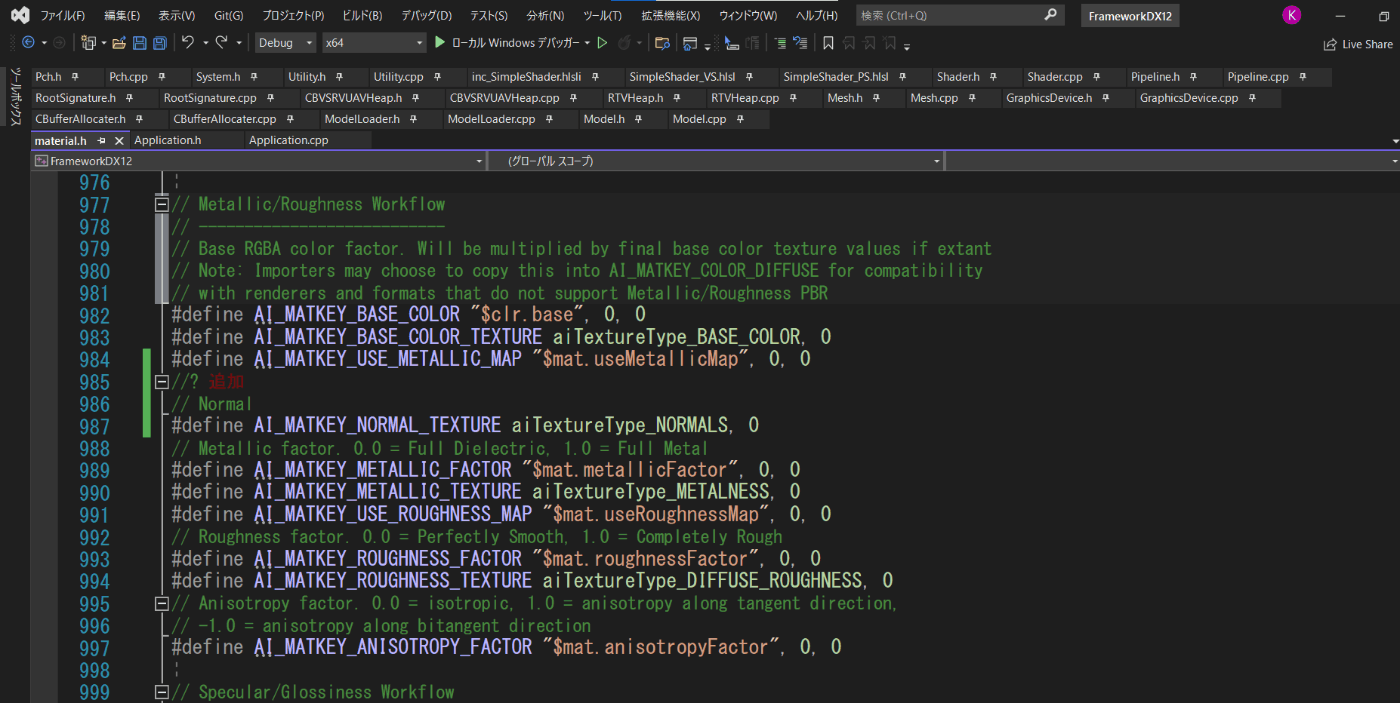Redo the last undone edit
The image size is (1400, 703).
point(222,42)
